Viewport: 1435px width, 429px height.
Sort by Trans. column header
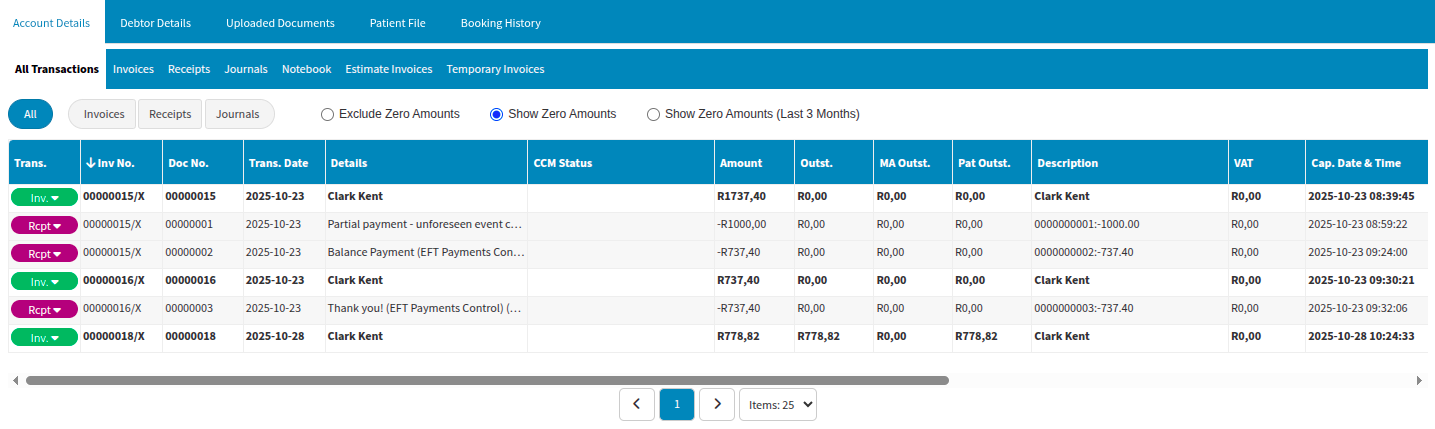pyautogui.click(x=44, y=162)
